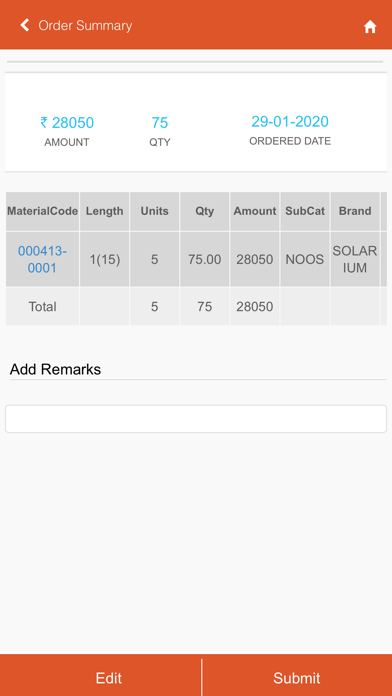Select the Length column header

[105, 211]
